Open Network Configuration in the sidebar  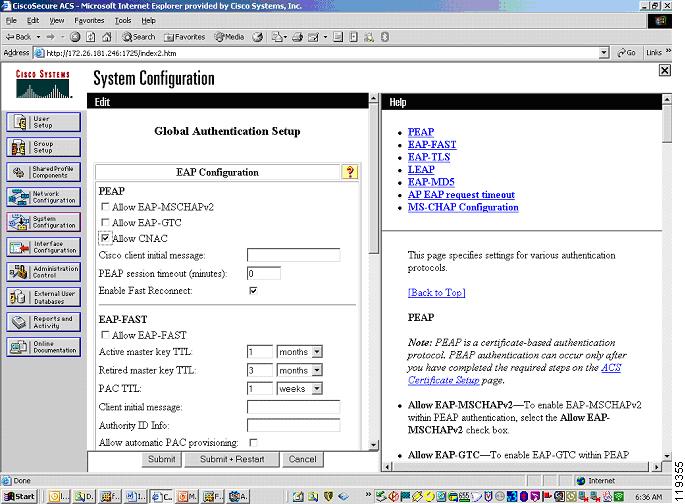(44, 197)
